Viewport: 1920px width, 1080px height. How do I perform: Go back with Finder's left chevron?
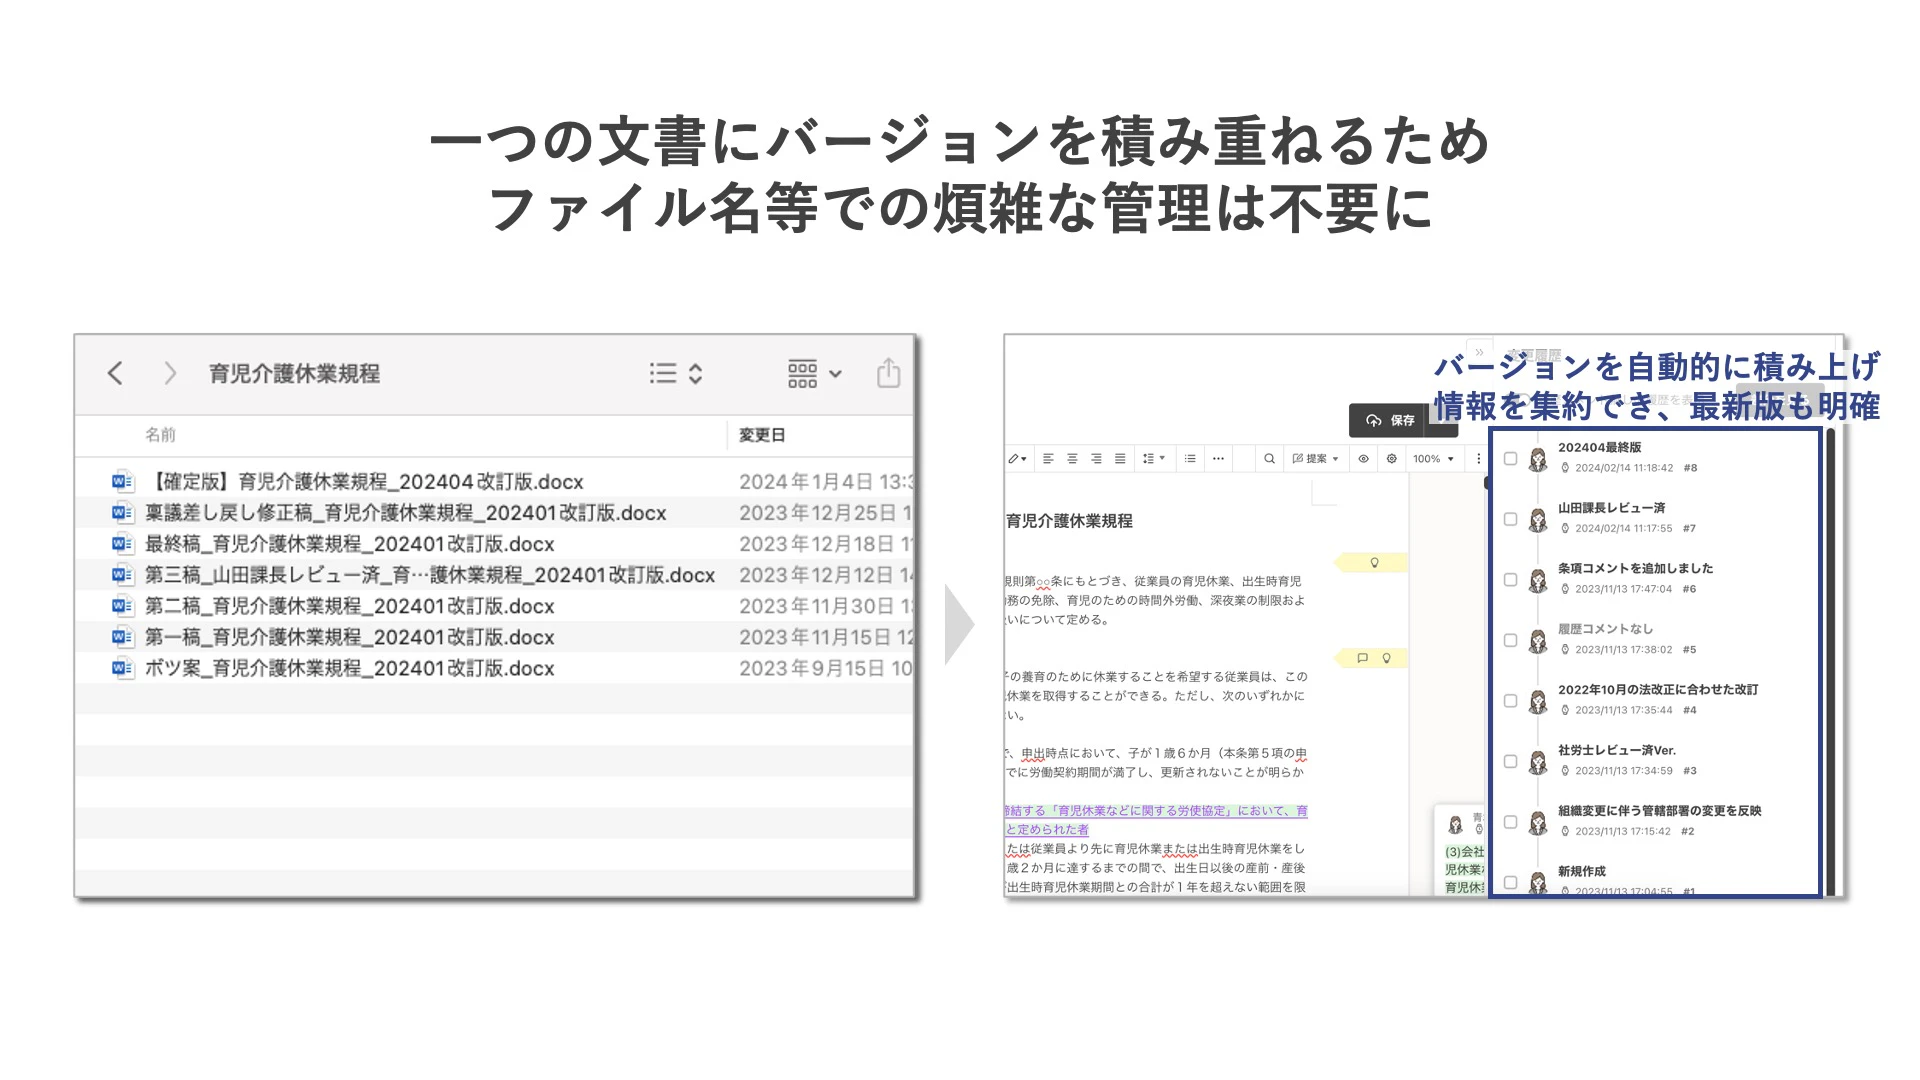point(116,373)
